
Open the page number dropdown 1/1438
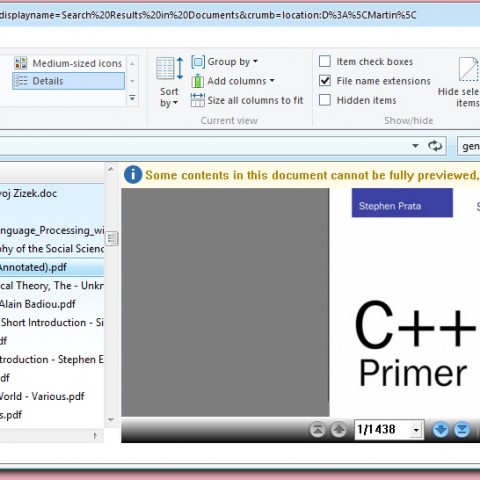tap(416, 430)
